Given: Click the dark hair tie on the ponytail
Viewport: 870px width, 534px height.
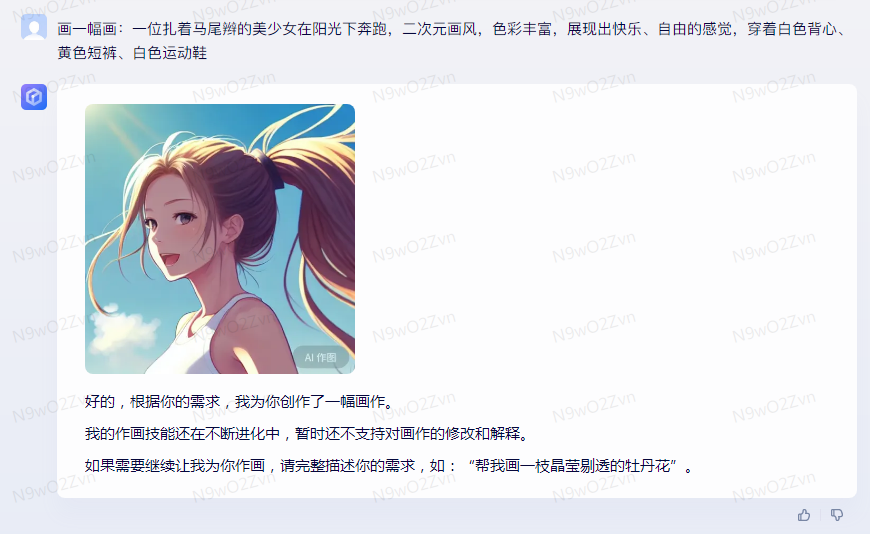Looking at the screenshot, I should [270, 167].
